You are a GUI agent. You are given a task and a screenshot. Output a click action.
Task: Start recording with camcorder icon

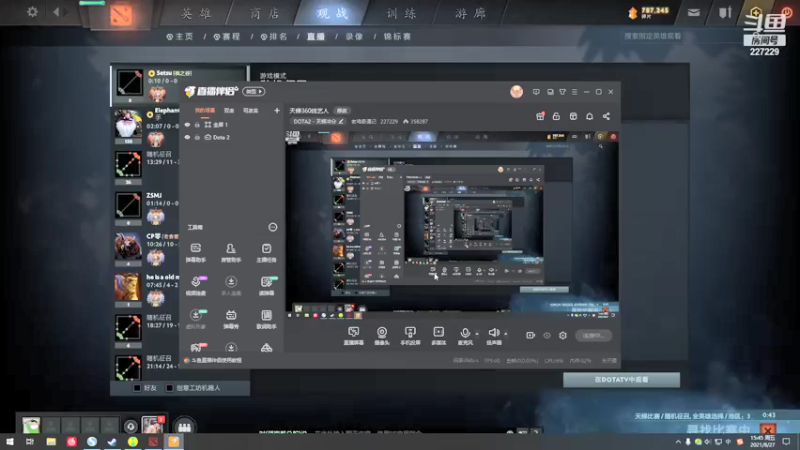coord(531,335)
